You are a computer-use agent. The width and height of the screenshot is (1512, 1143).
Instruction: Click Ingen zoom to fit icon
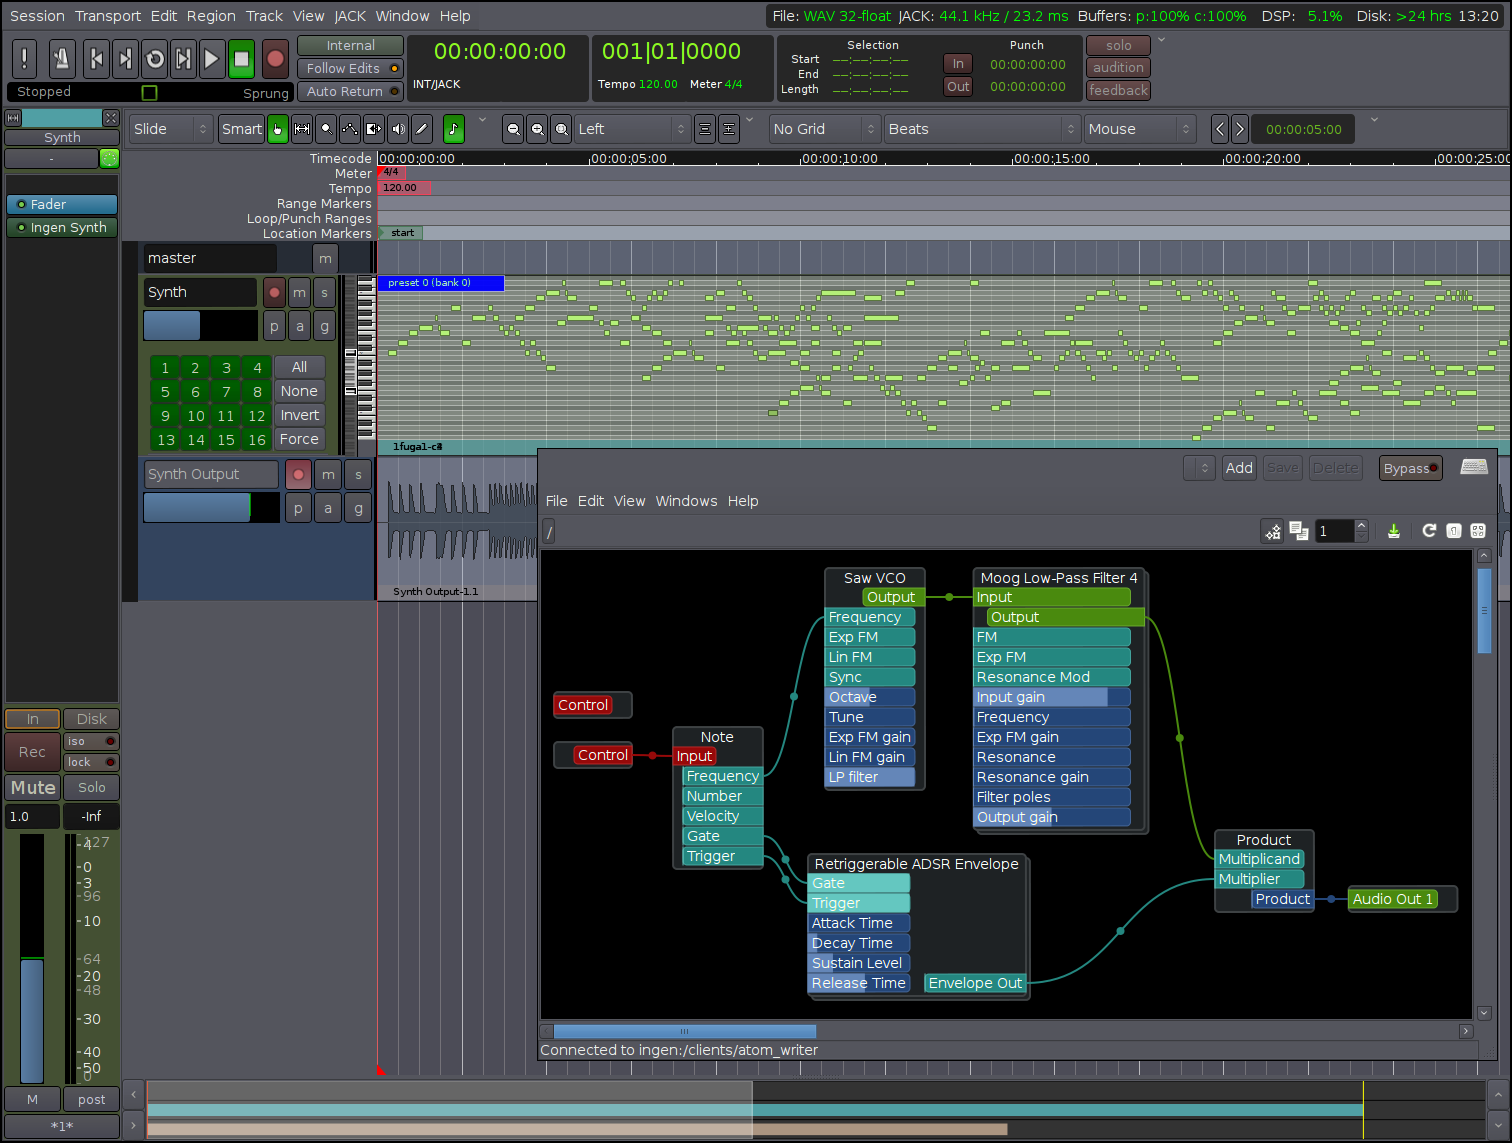(1478, 531)
